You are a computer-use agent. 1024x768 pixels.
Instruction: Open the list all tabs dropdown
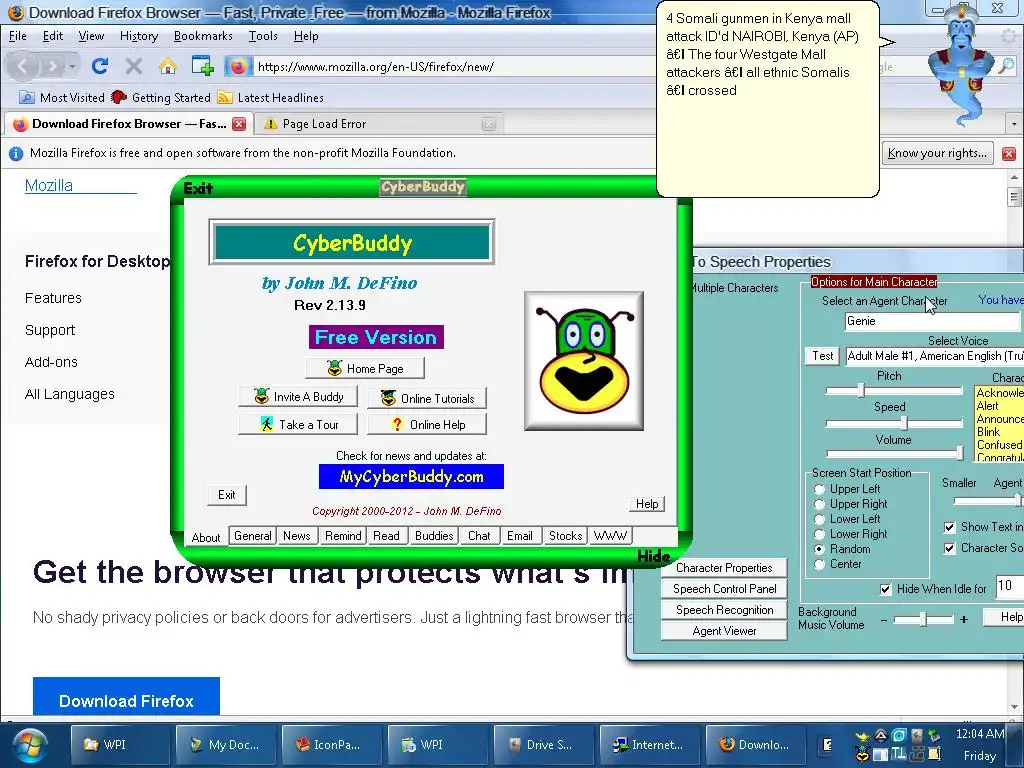[1014, 123]
